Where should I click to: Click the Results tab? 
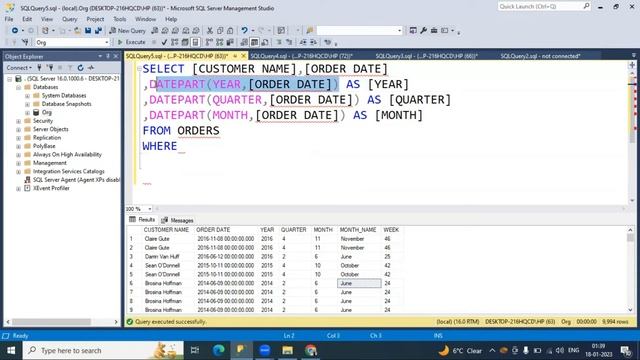(142, 220)
